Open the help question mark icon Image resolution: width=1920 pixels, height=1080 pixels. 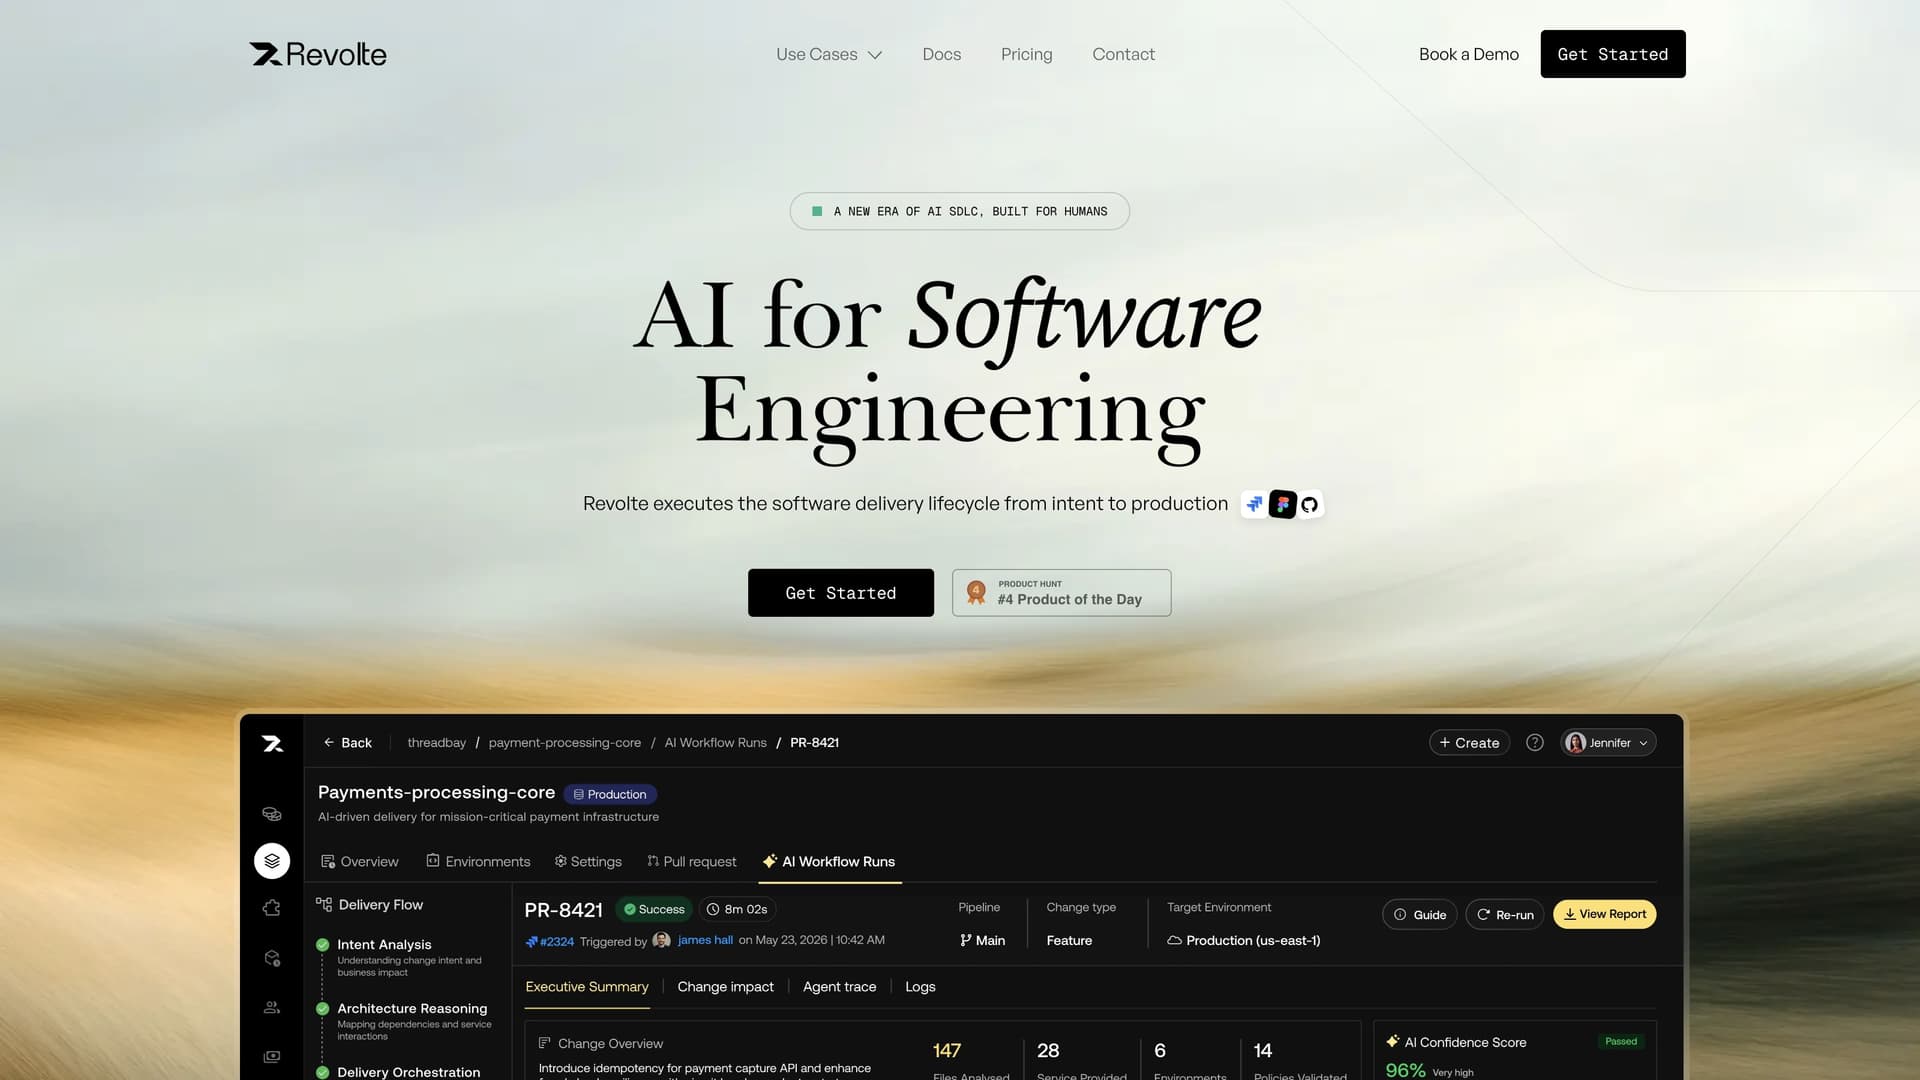pos(1535,742)
